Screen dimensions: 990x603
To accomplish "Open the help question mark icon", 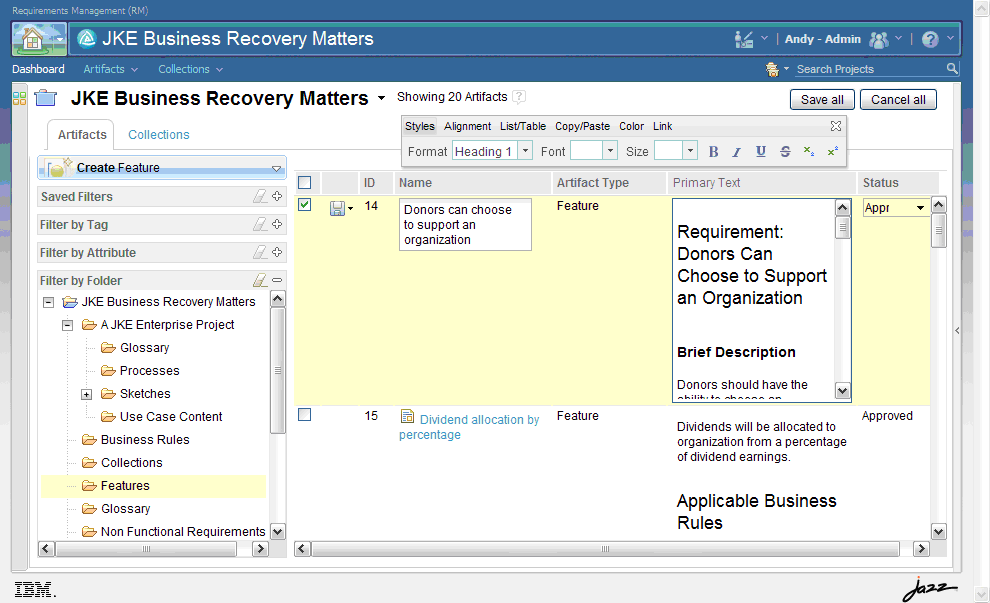I will pyautogui.click(x=929, y=40).
